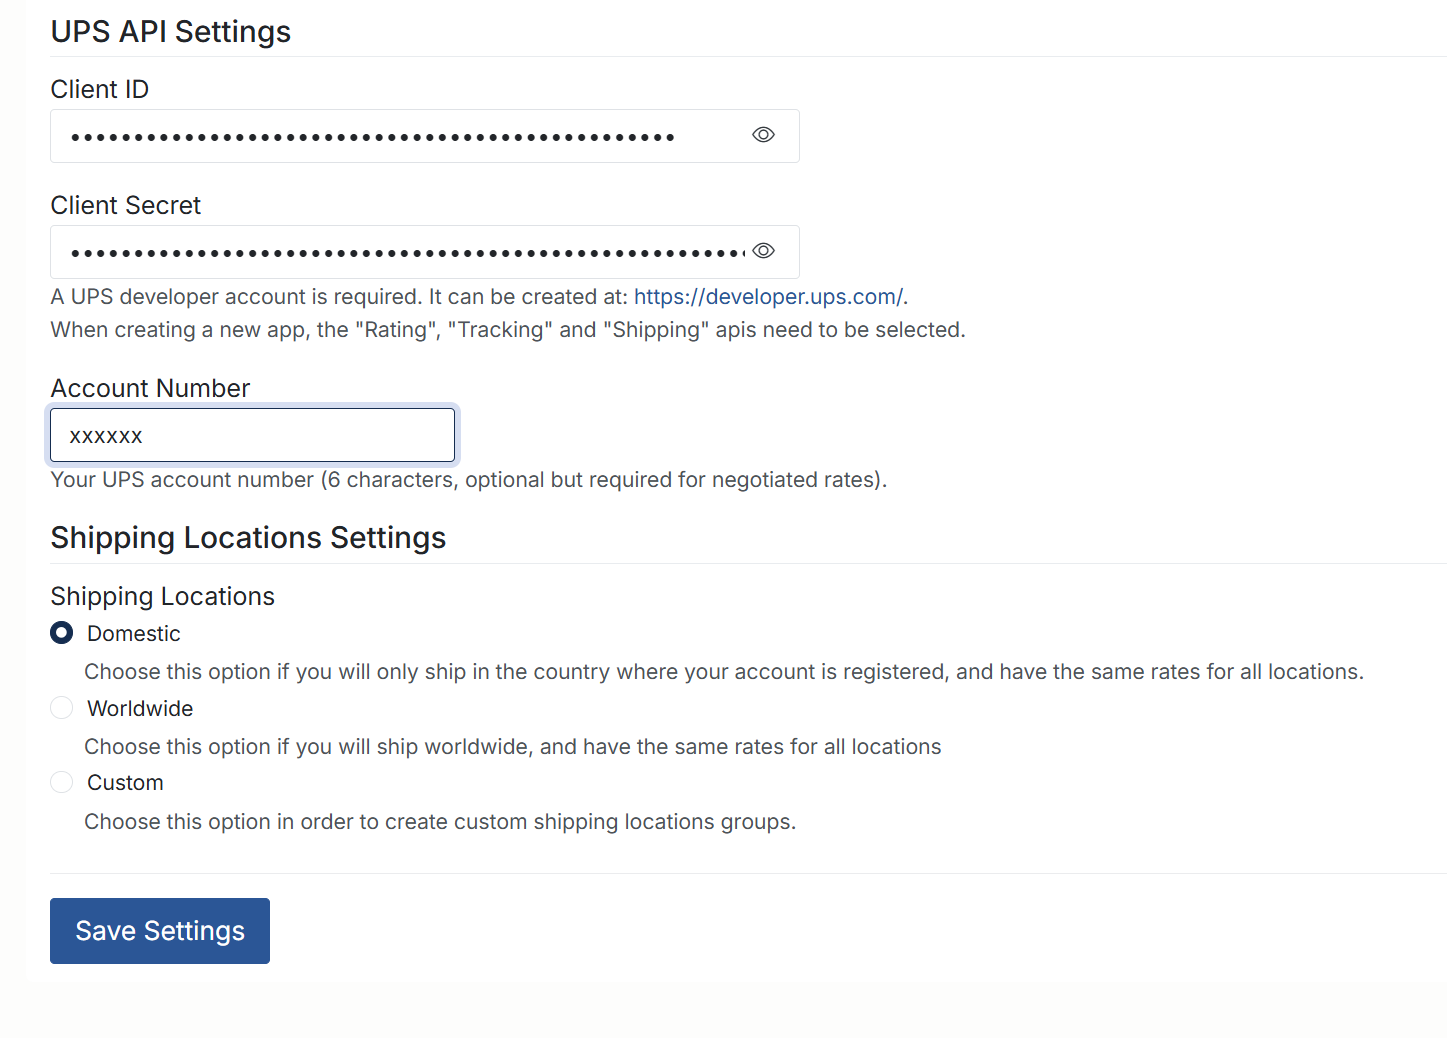The image size is (1447, 1038).
Task: Click the UPS API Settings heading
Action: point(170,31)
